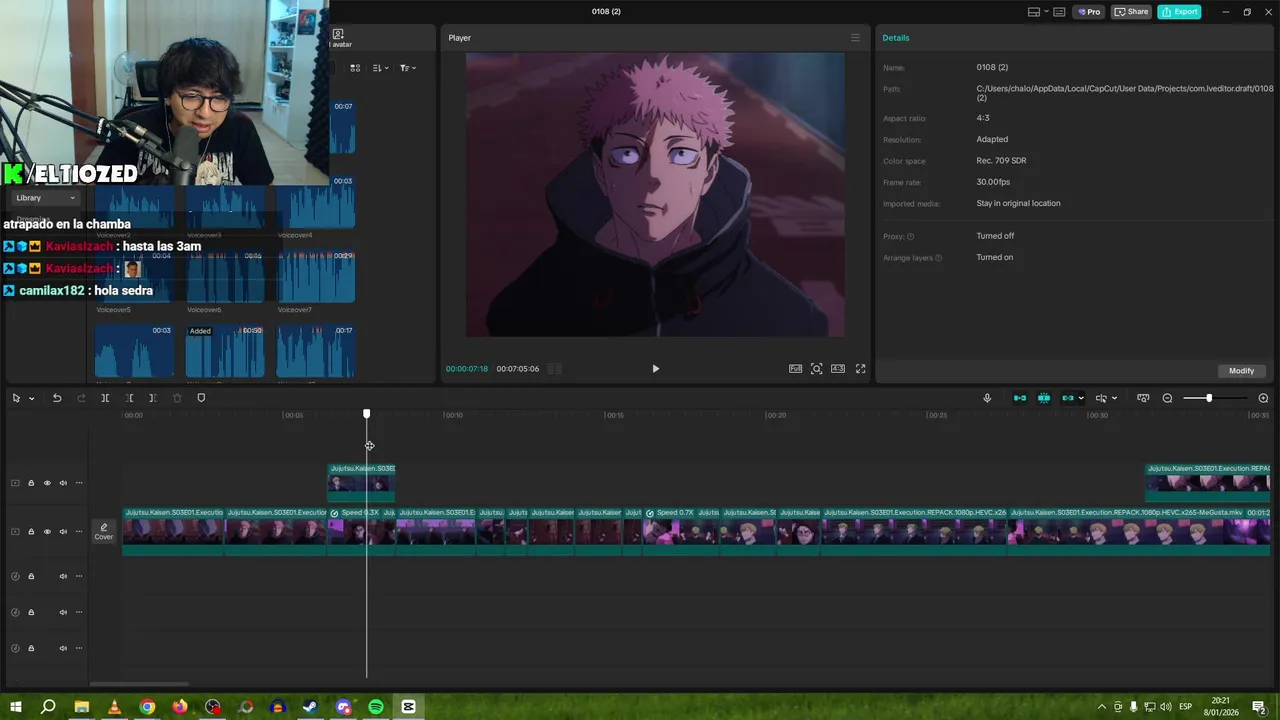Hide the upper video track
This screenshot has width=1280, height=720.
click(47, 483)
